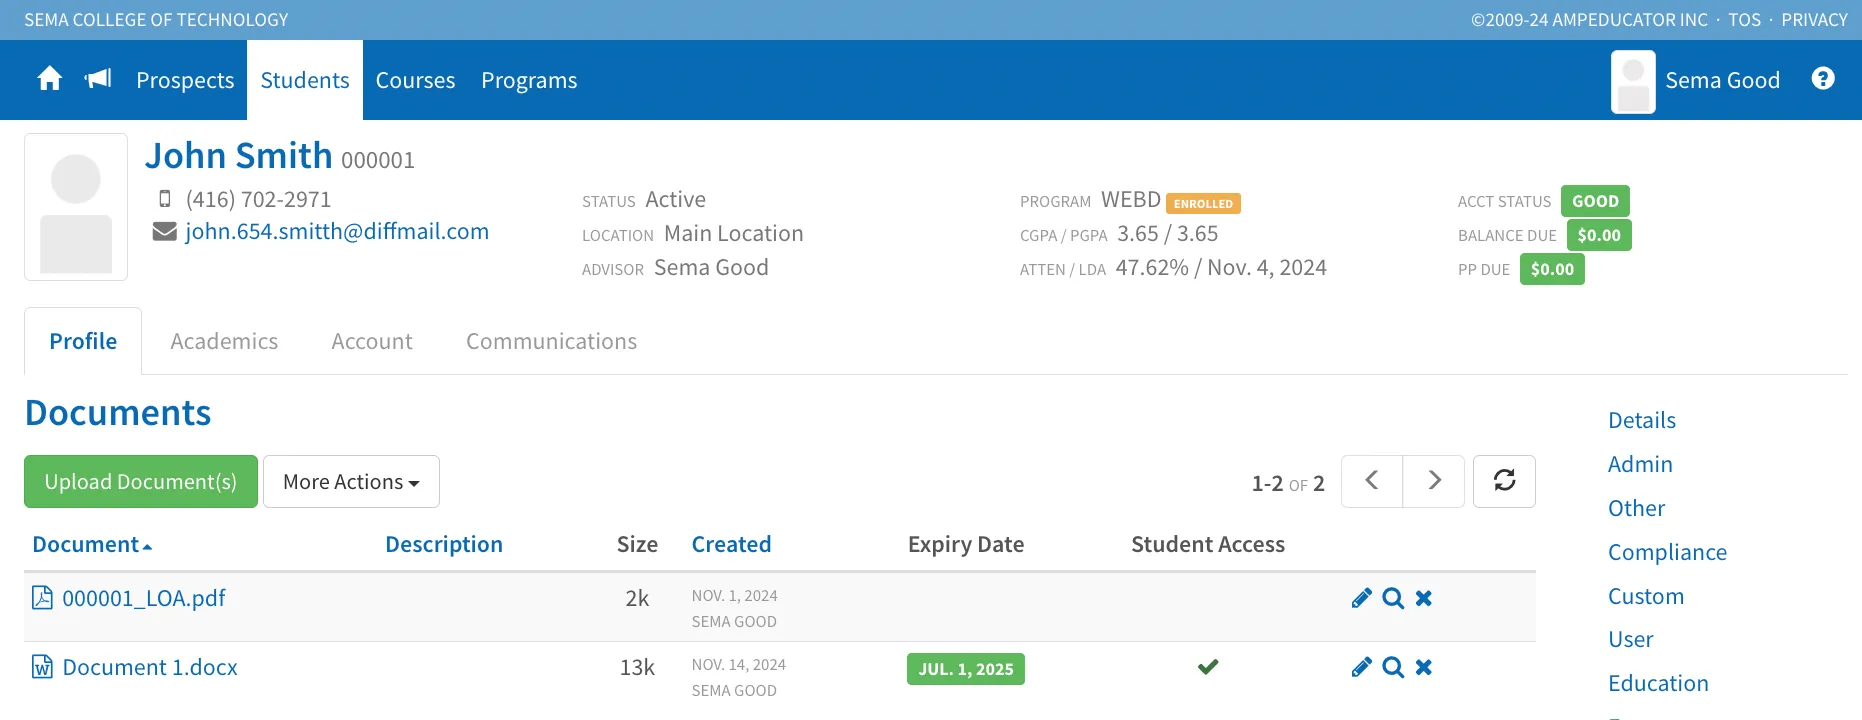Click the Sema Good user avatar

tap(1633, 81)
